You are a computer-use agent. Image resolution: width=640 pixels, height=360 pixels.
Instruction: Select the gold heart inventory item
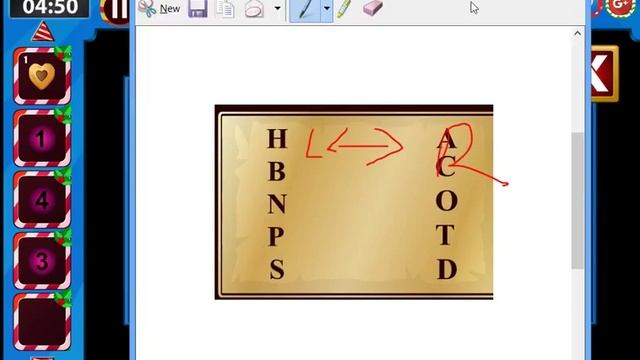pos(42,76)
